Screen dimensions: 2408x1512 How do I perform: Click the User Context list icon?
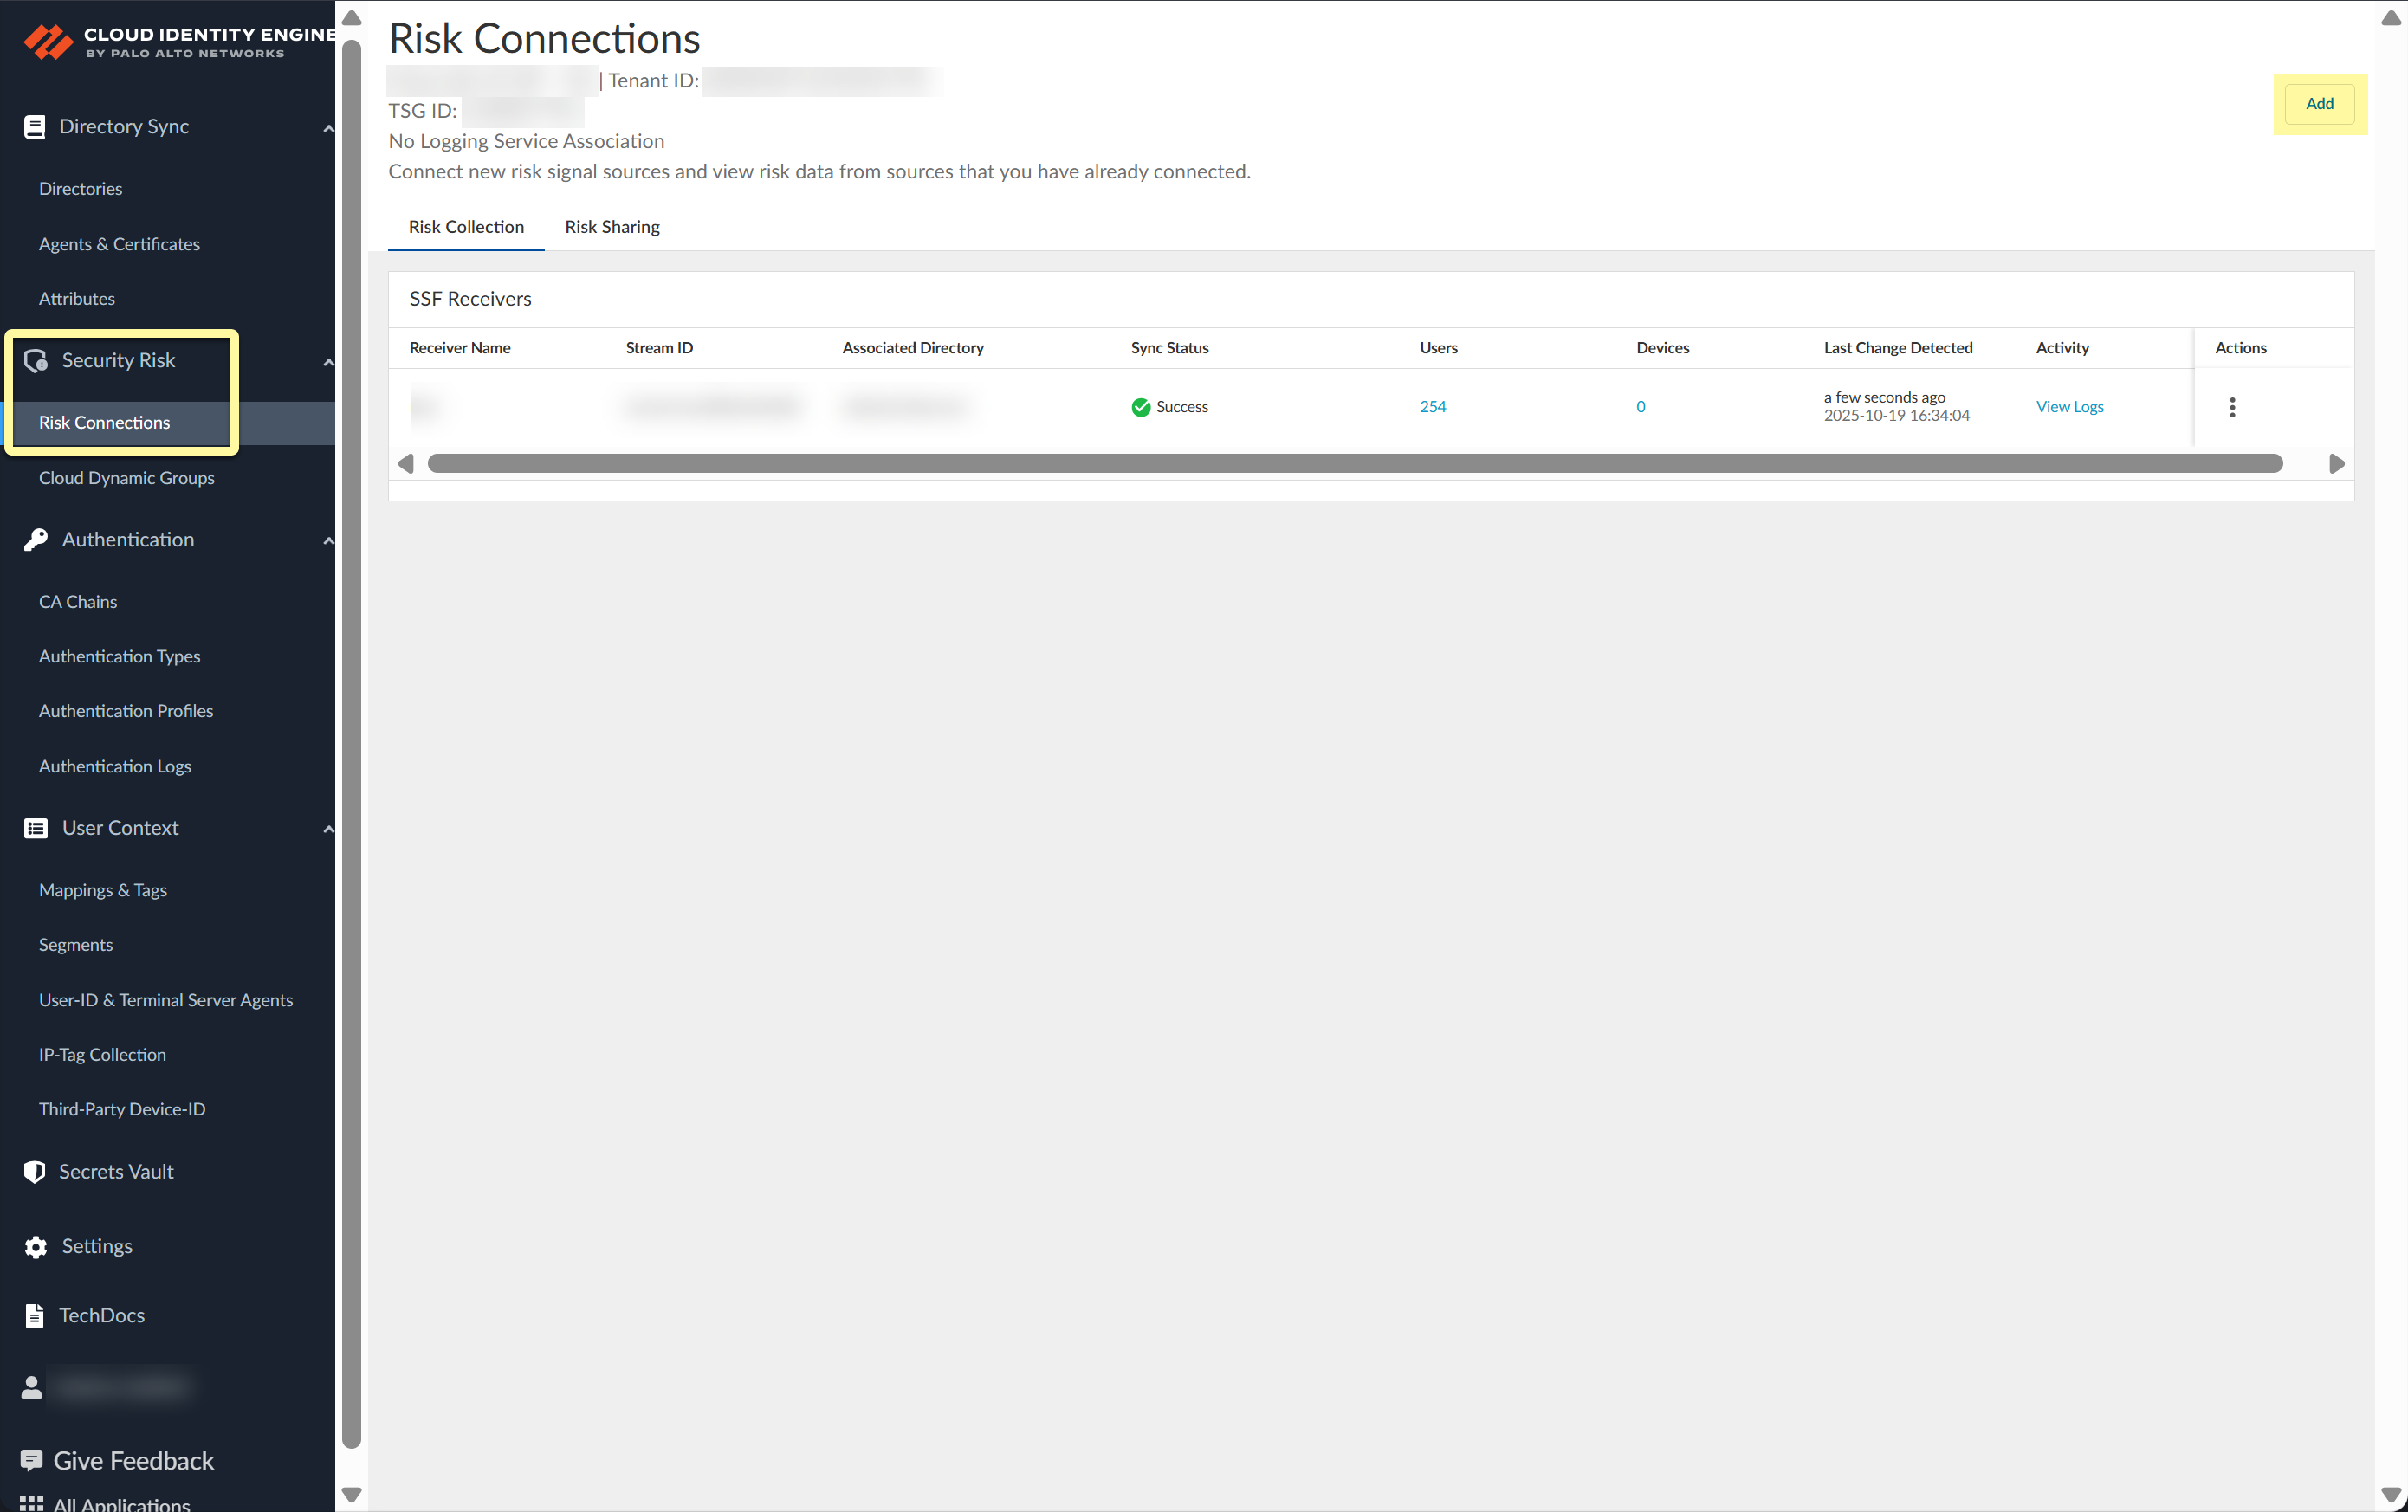point(36,828)
